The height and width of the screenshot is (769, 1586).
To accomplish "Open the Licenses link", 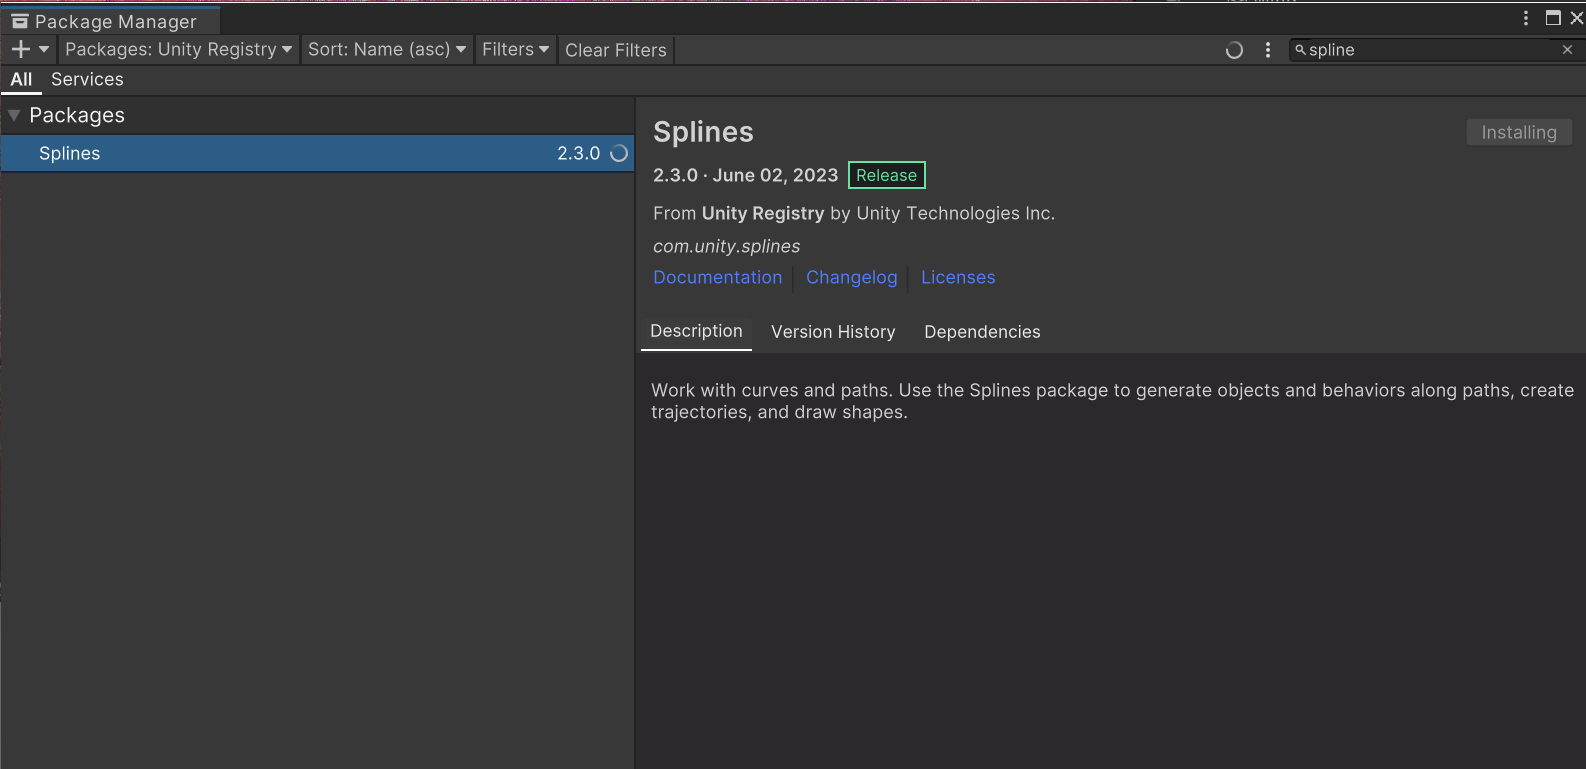I will pos(958,277).
